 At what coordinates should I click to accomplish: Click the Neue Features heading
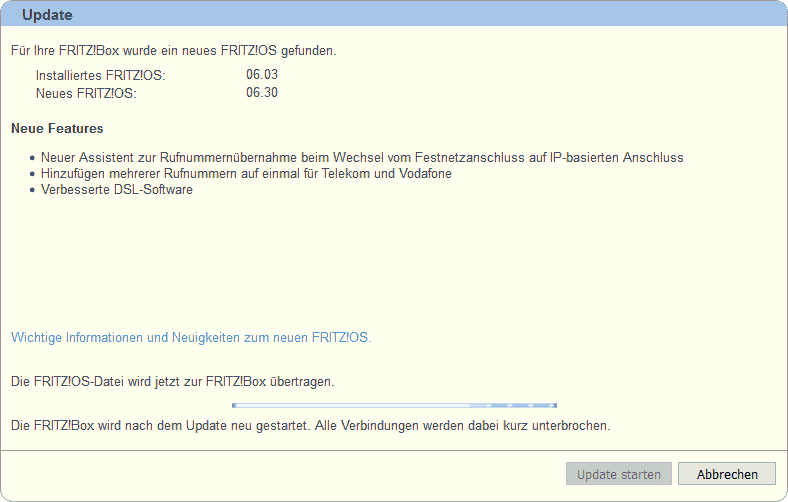pyautogui.click(x=57, y=129)
